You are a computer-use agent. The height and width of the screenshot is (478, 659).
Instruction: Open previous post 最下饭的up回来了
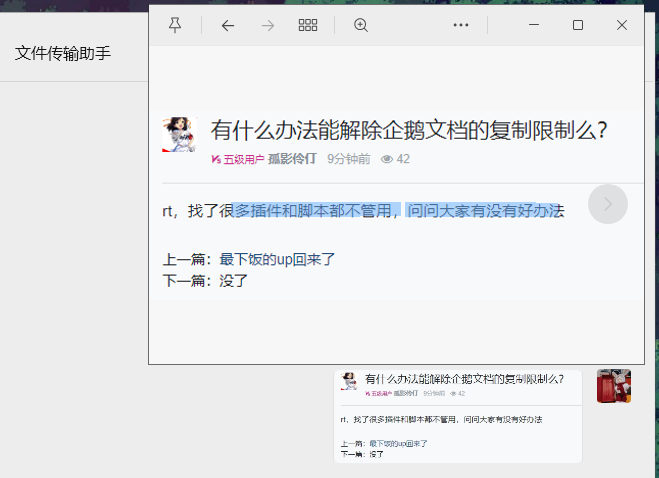pyautogui.click(x=277, y=259)
